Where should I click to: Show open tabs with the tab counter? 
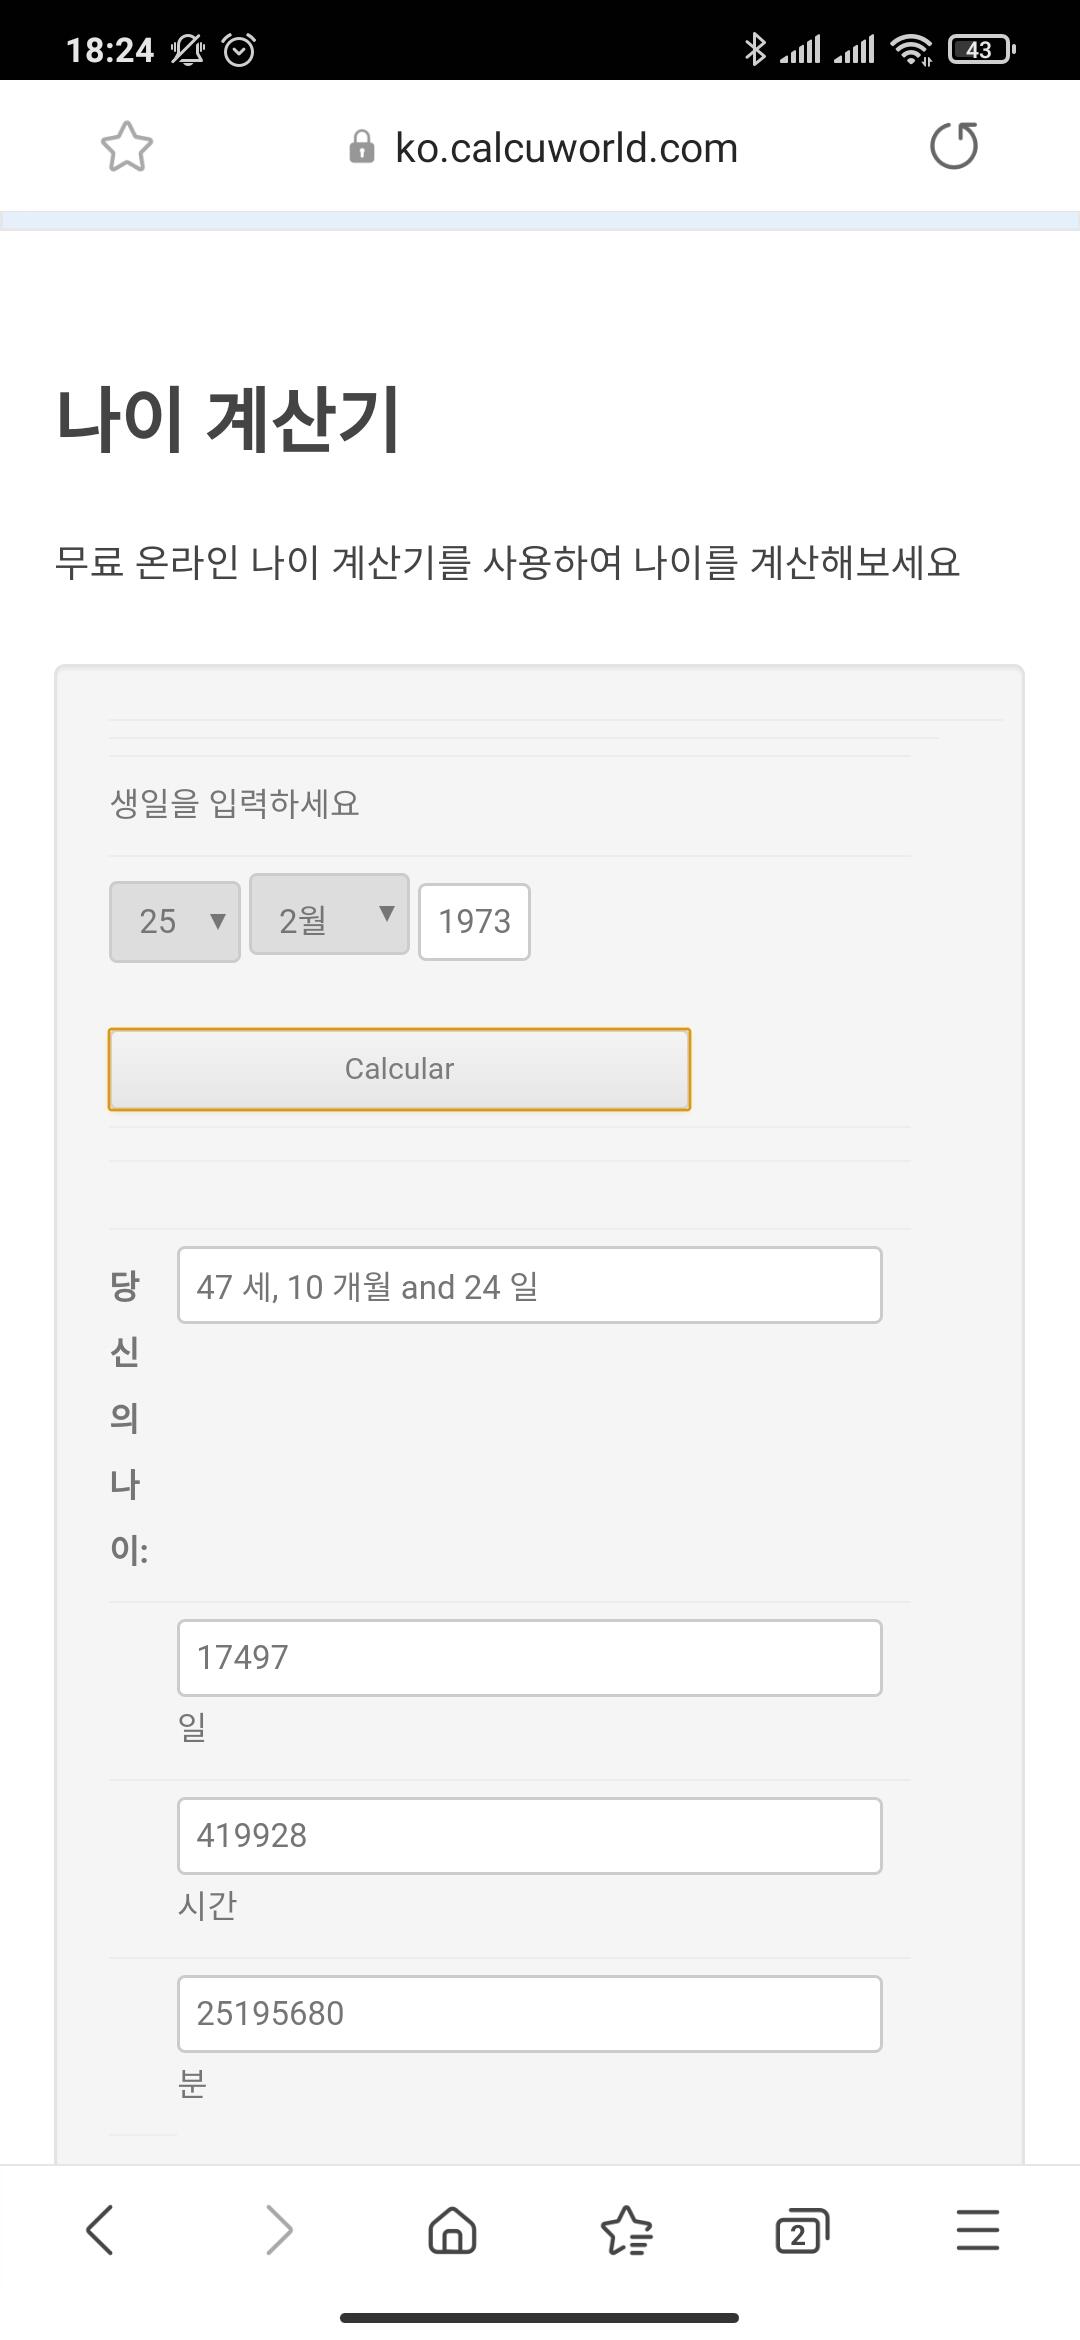(x=802, y=2230)
